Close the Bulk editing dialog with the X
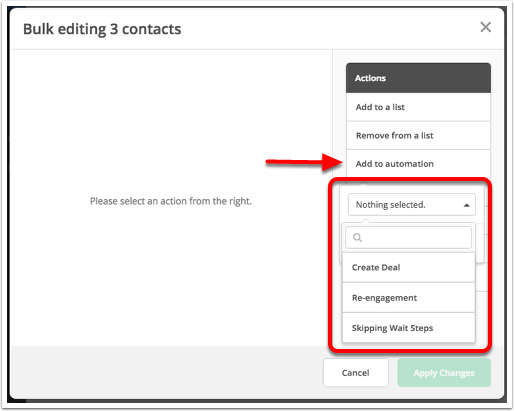The width and height of the screenshot is (514, 411). [485, 27]
